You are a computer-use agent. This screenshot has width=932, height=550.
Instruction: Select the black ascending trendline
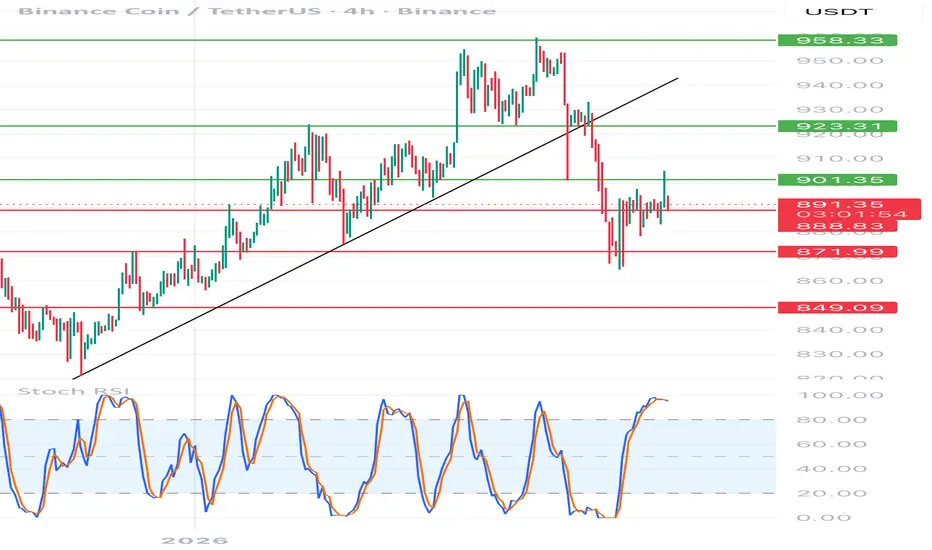tap(374, 228)
